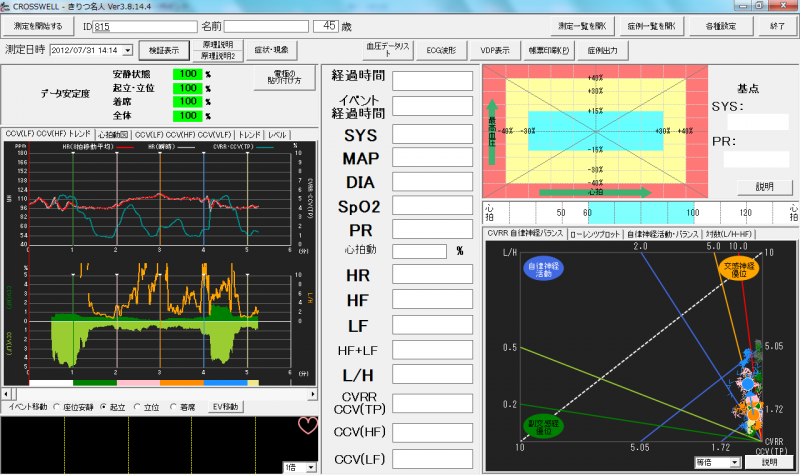Click the EV移動 button

(227, 407)
